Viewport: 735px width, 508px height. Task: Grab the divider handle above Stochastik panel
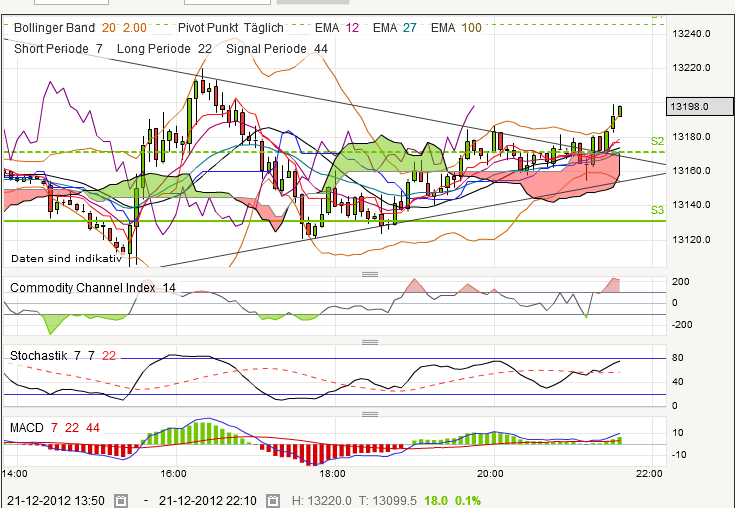(x=370, y=342)
